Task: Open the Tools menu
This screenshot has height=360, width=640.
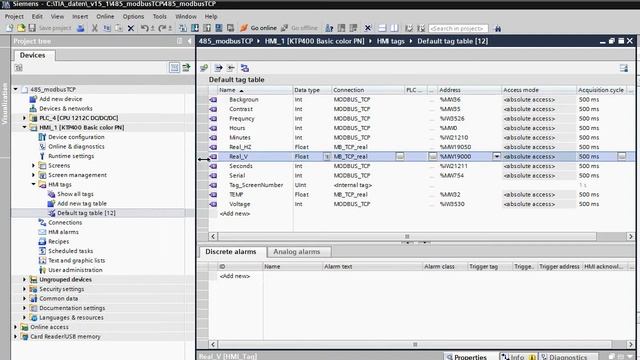Action: [160, 16]
